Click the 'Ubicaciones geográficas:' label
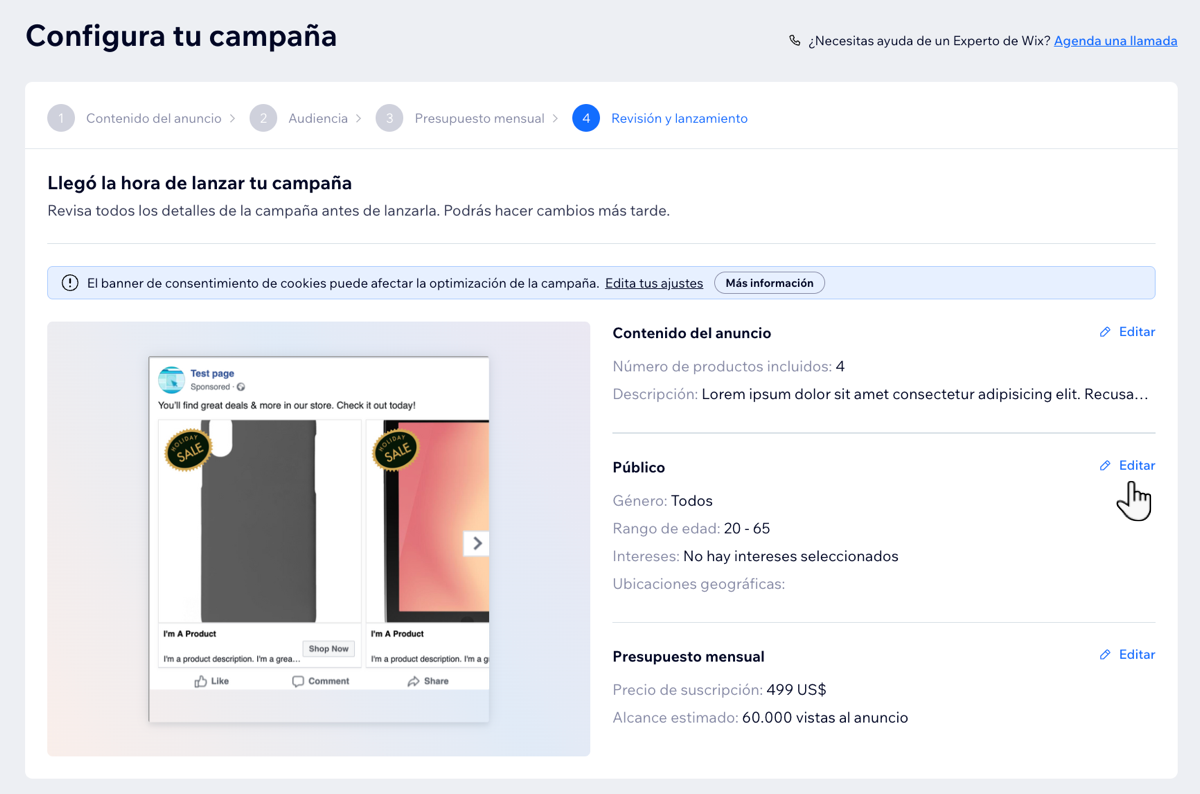1200x794 pixels. tap(699, 584)
